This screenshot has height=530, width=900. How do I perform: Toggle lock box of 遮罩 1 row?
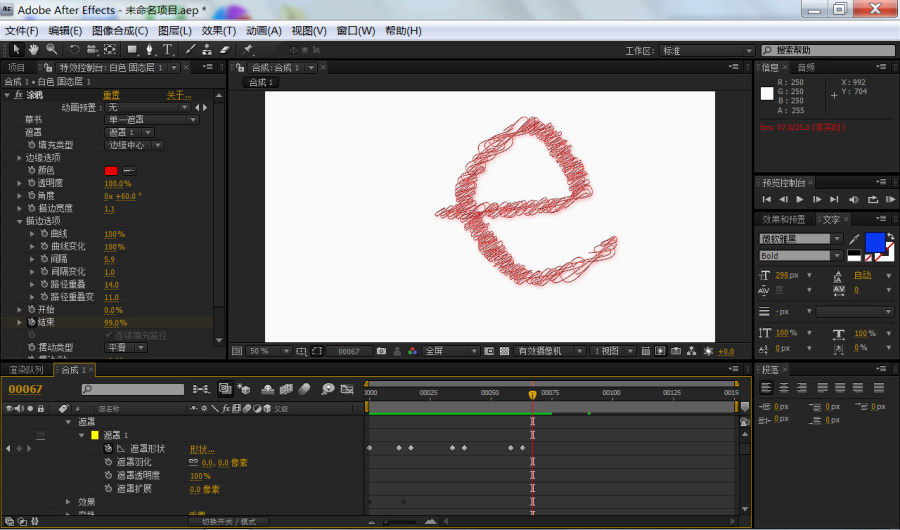point(40,435)
